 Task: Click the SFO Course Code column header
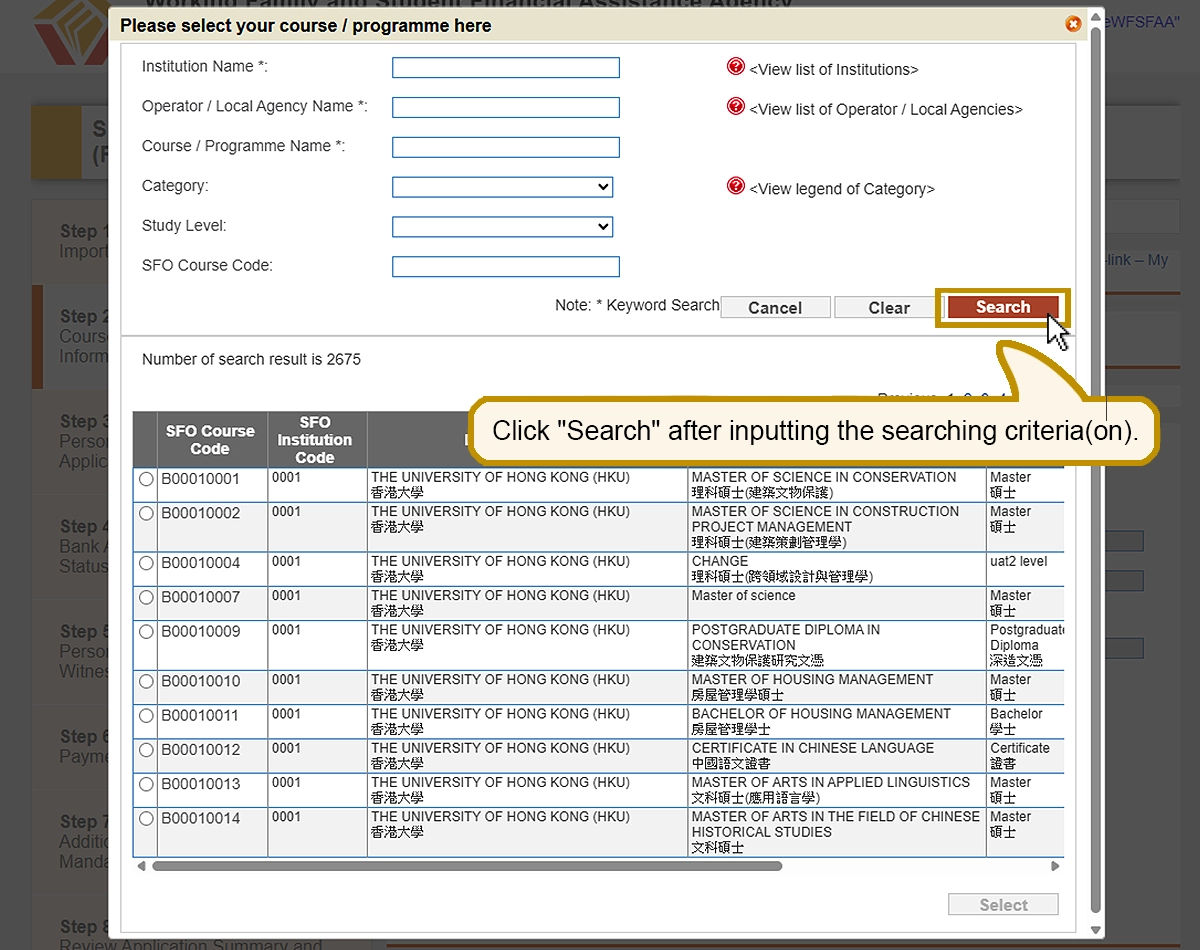pyautogui.click(x=210, y=440)
